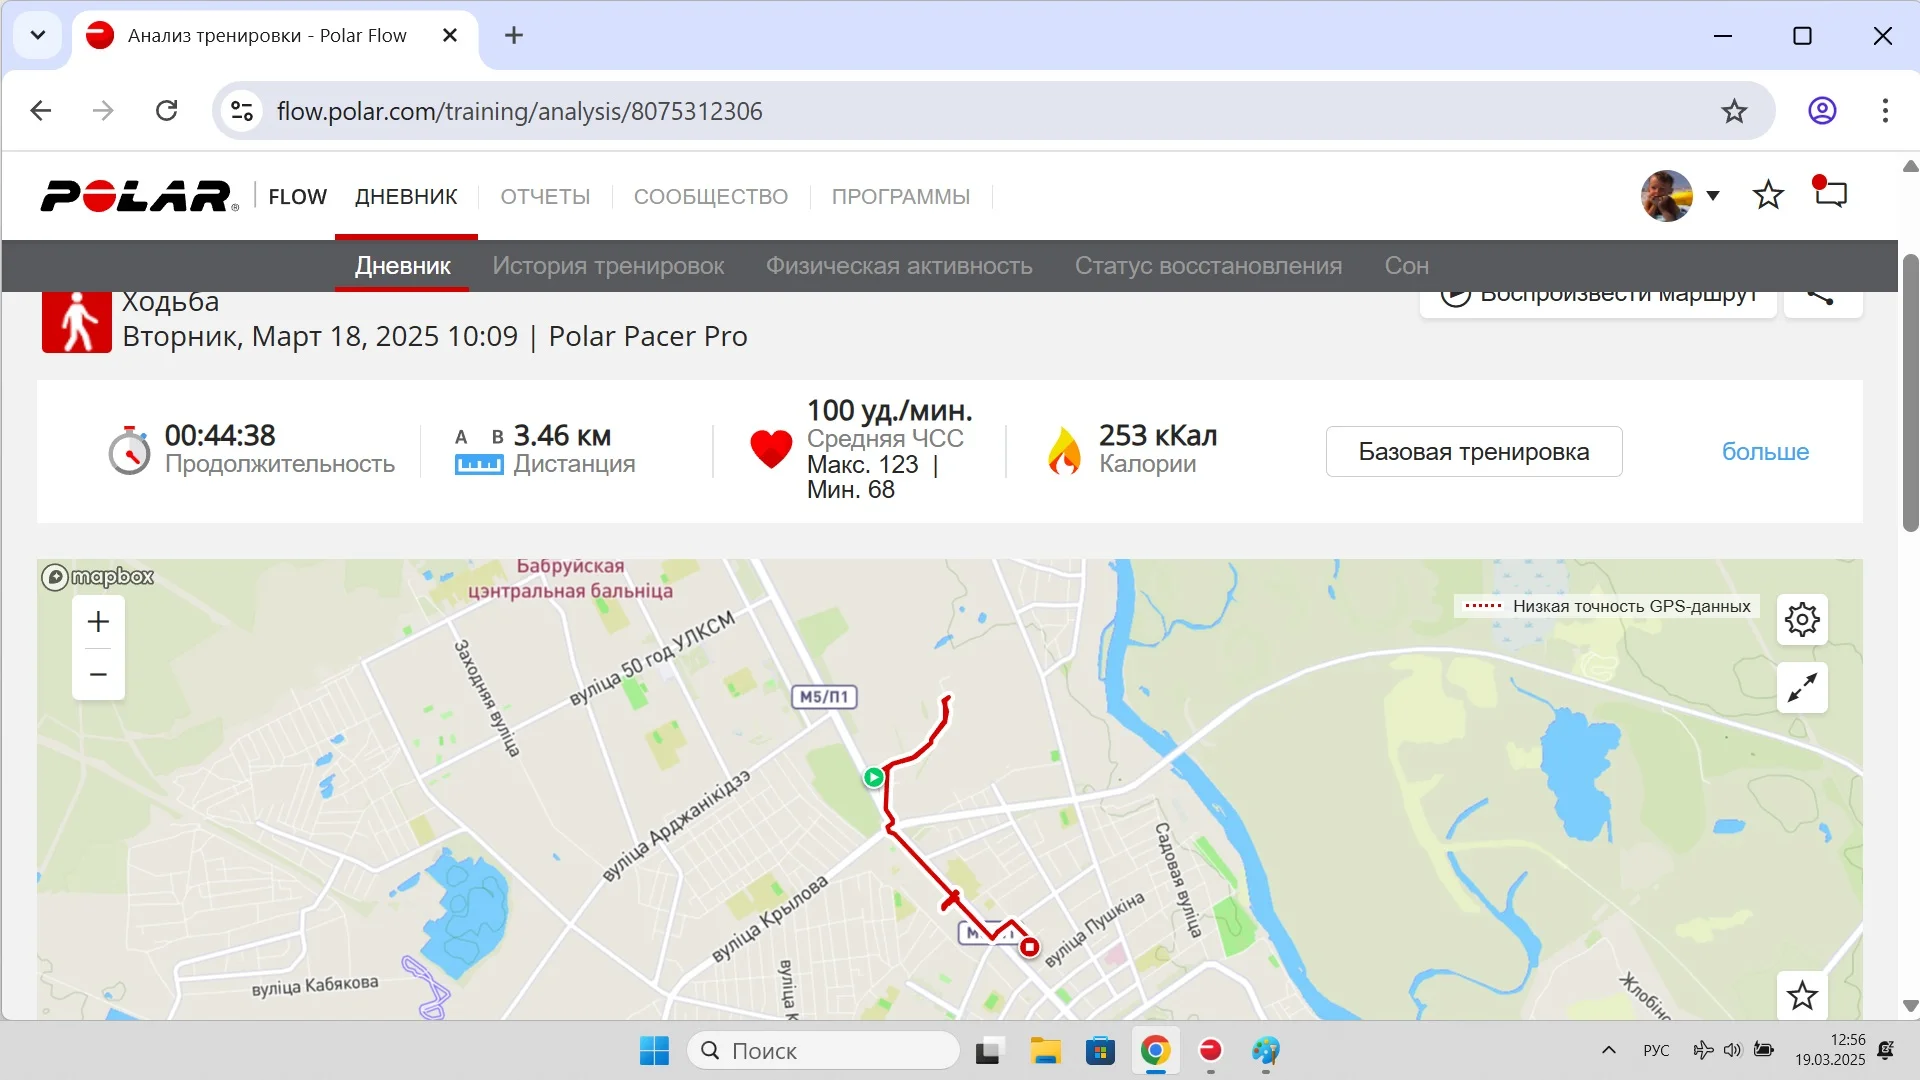
Task: Bookmark this page in address bar
Action: point(1734,111)
